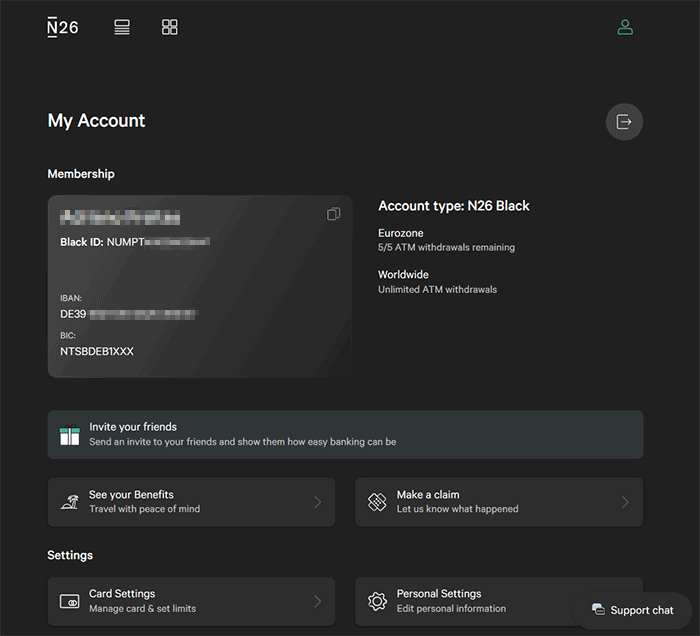Viewport: 700px width, 636px height.
Task: Click 5/5 ATM withdrawals remaining text
Action: click(x=446, y=247)
